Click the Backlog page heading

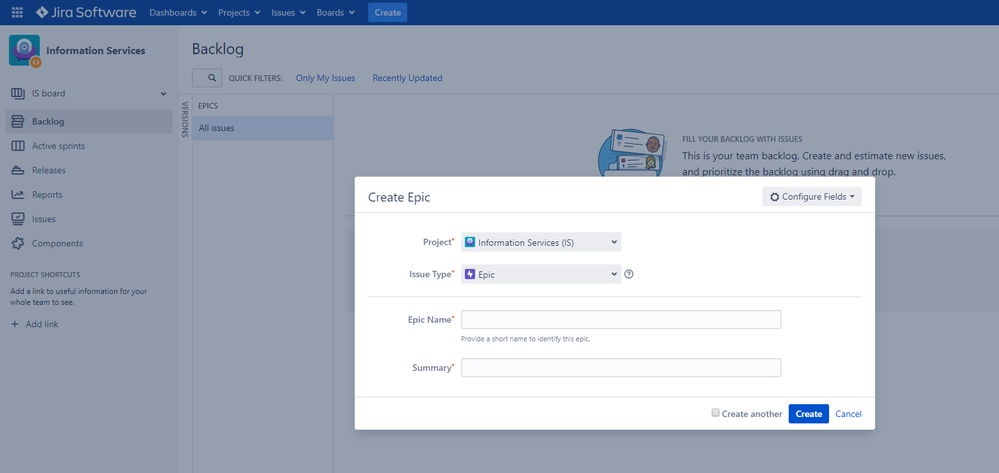coord(218,49)
